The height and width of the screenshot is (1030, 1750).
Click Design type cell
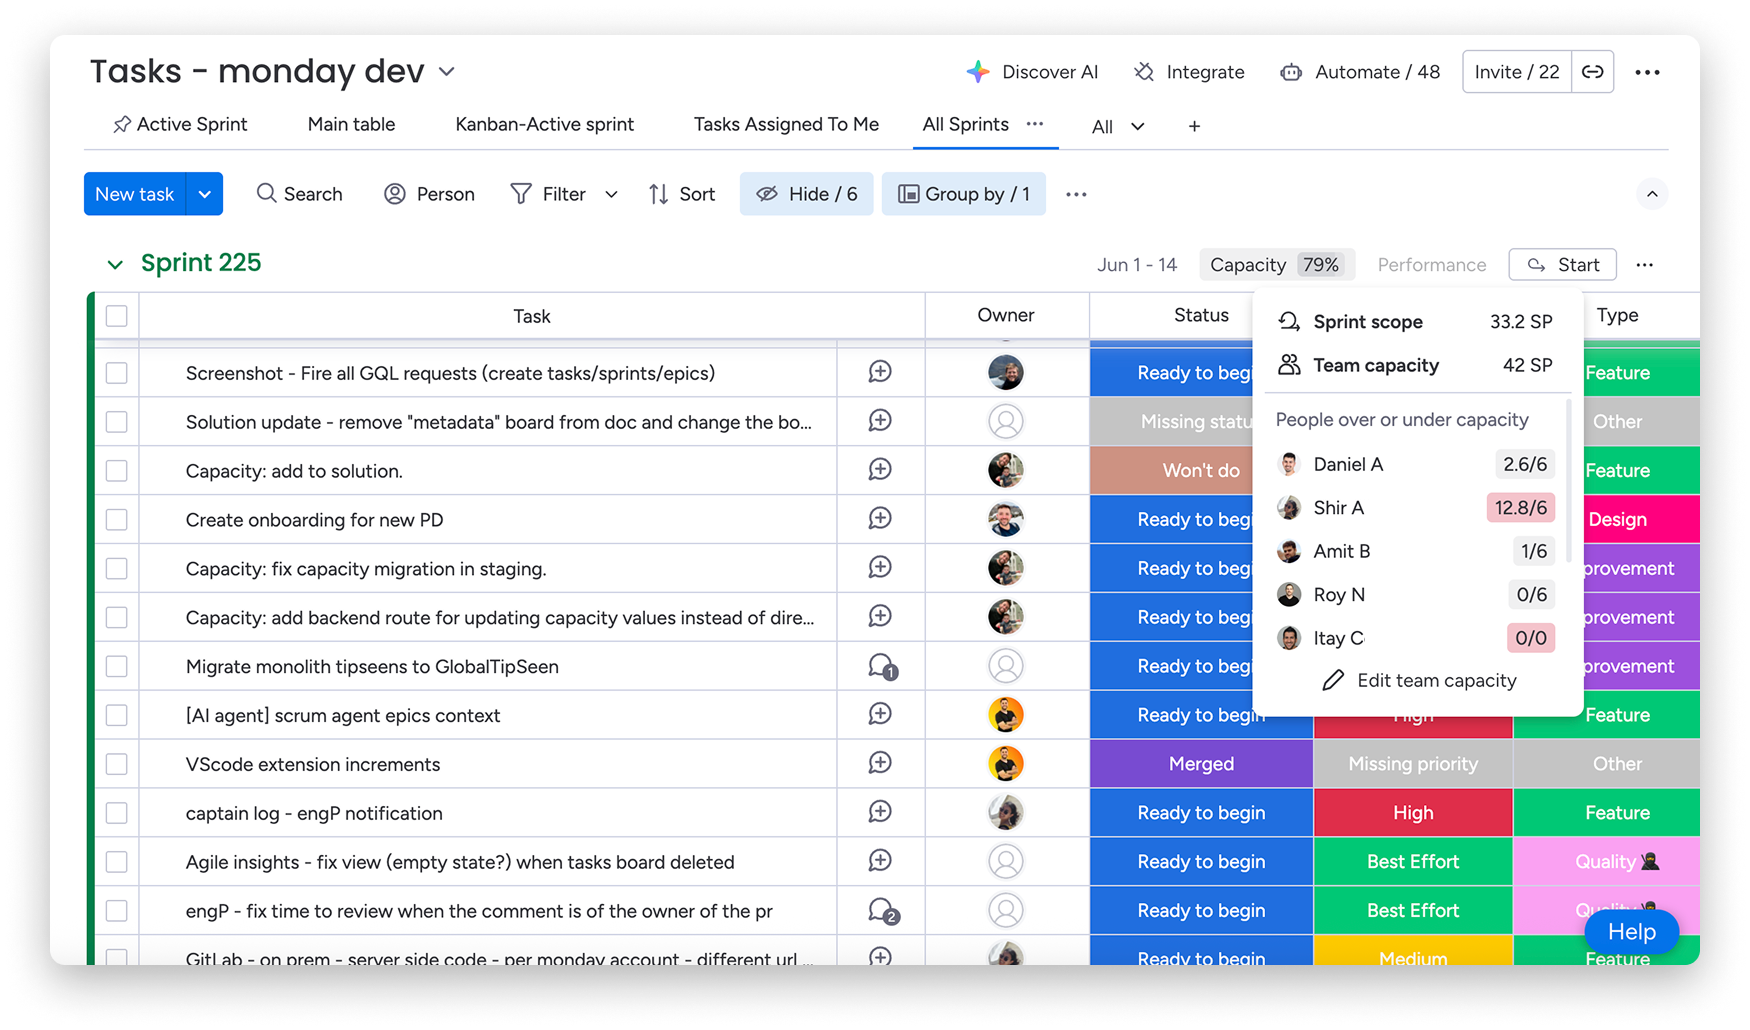click(x=1641, y=520)
